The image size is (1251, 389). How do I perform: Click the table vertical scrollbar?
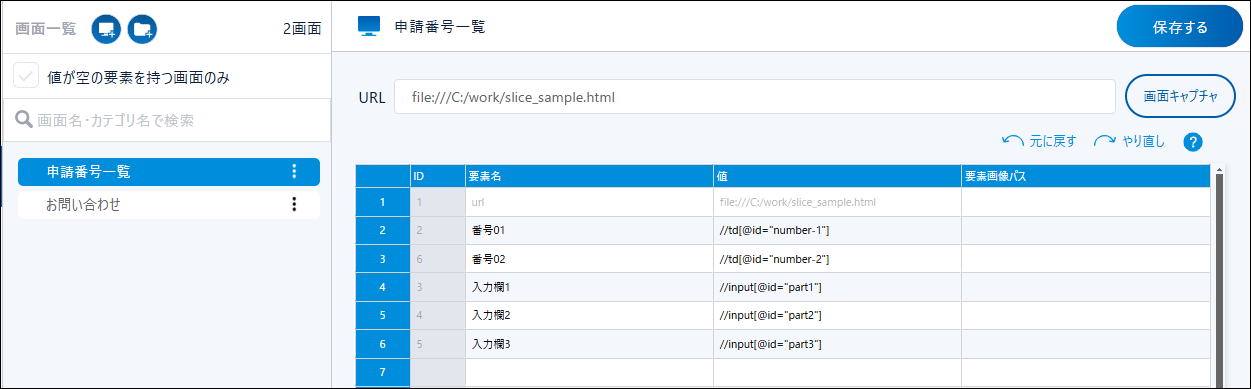(x=1219, y=276)
